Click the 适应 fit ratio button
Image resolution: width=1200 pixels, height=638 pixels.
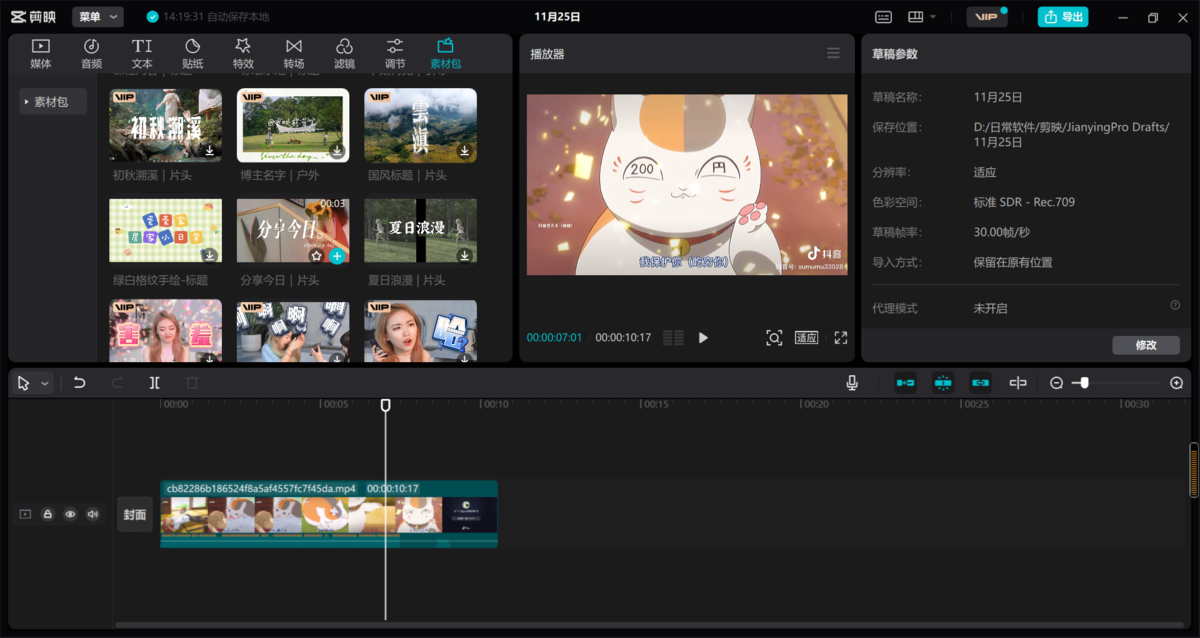(x=807, y=338)
